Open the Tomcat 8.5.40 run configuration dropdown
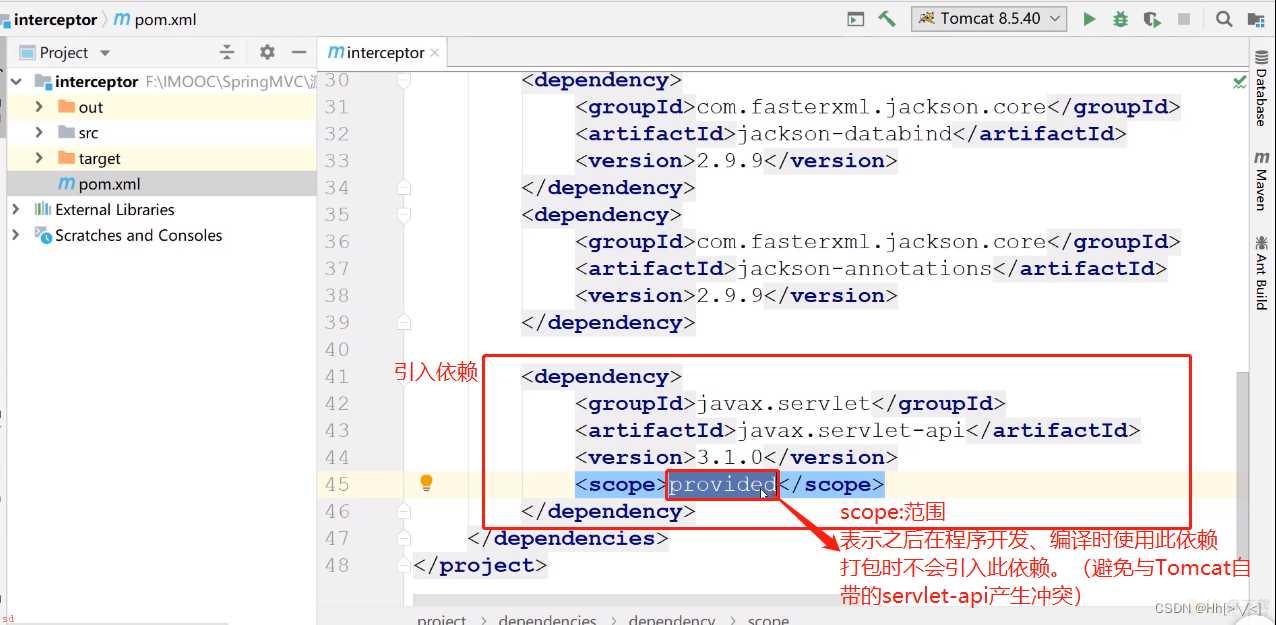Image resolution: width=1276 pixels, height=625 pixels. coord(990,19)
